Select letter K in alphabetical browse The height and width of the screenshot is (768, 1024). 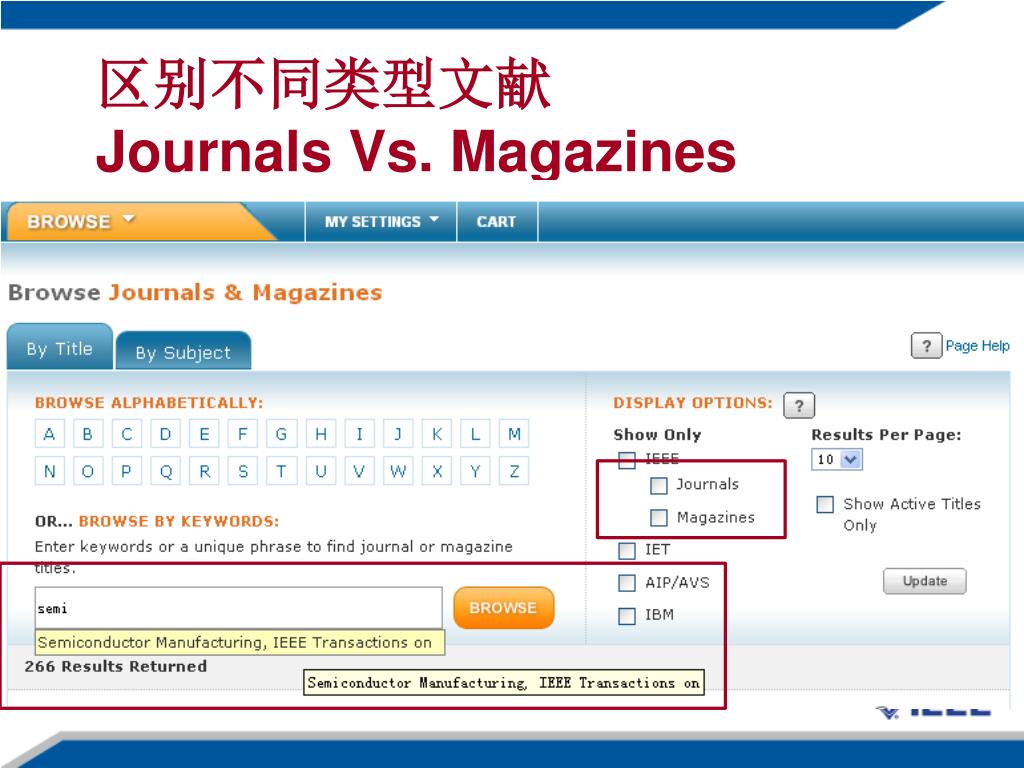coord(437,434)
